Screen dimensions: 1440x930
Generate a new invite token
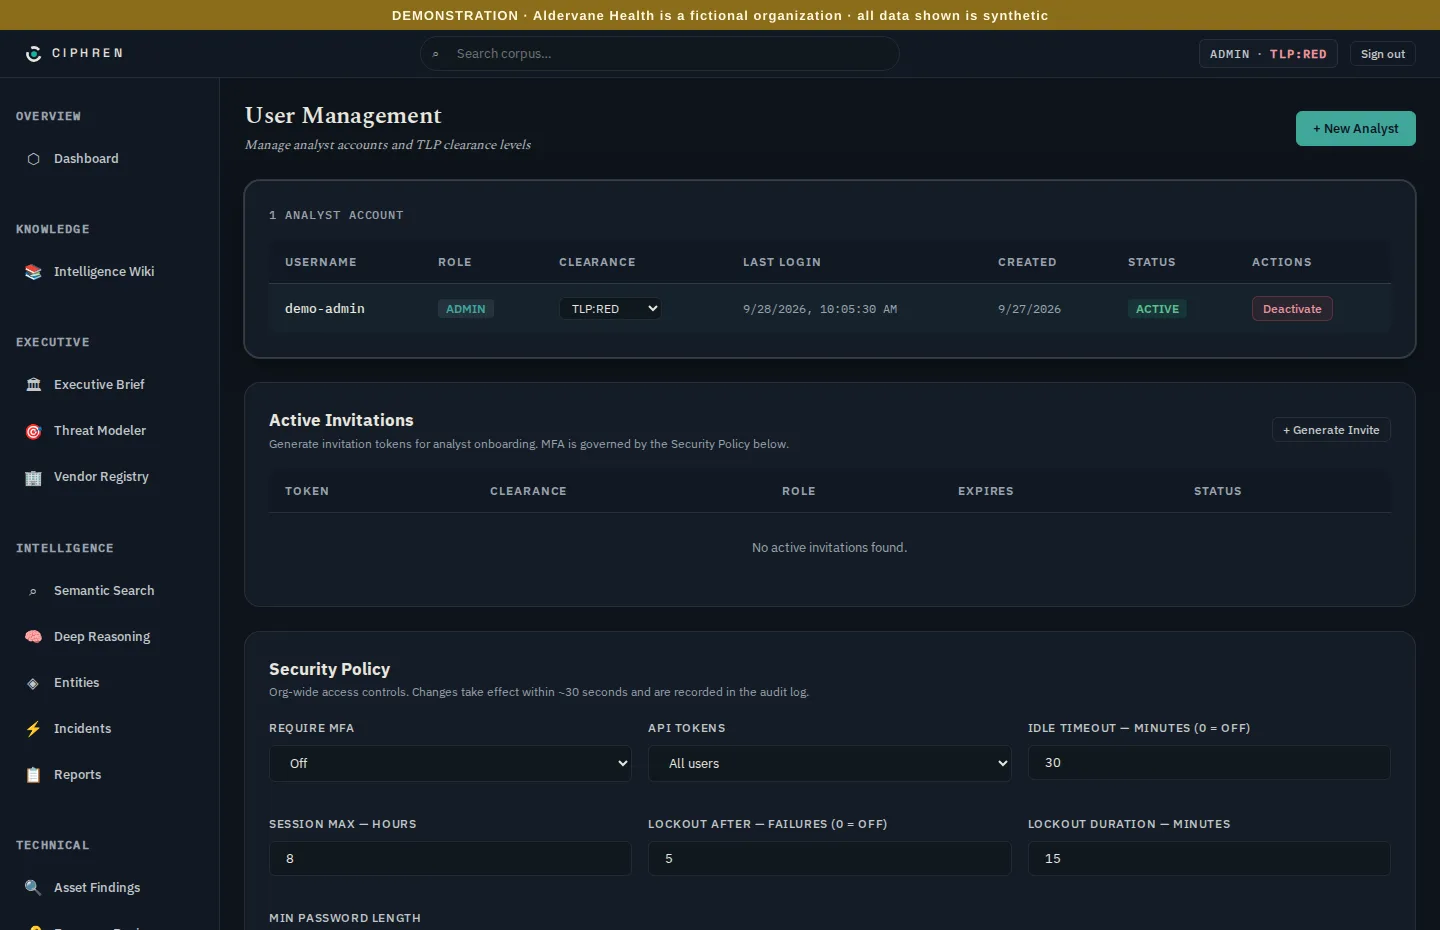click(1331, 430)
